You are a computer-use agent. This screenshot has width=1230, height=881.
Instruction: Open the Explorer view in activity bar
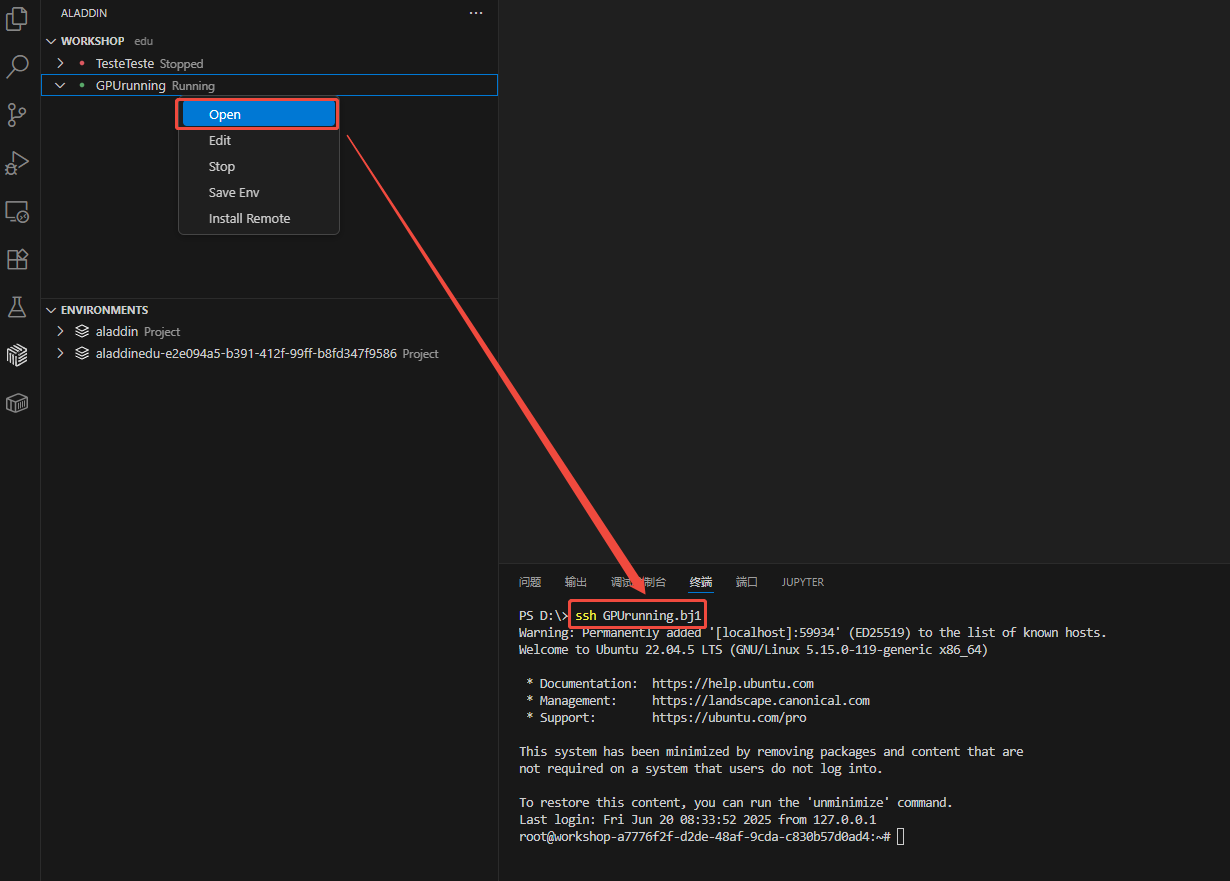pyautogui.click(x=17, y=19)
